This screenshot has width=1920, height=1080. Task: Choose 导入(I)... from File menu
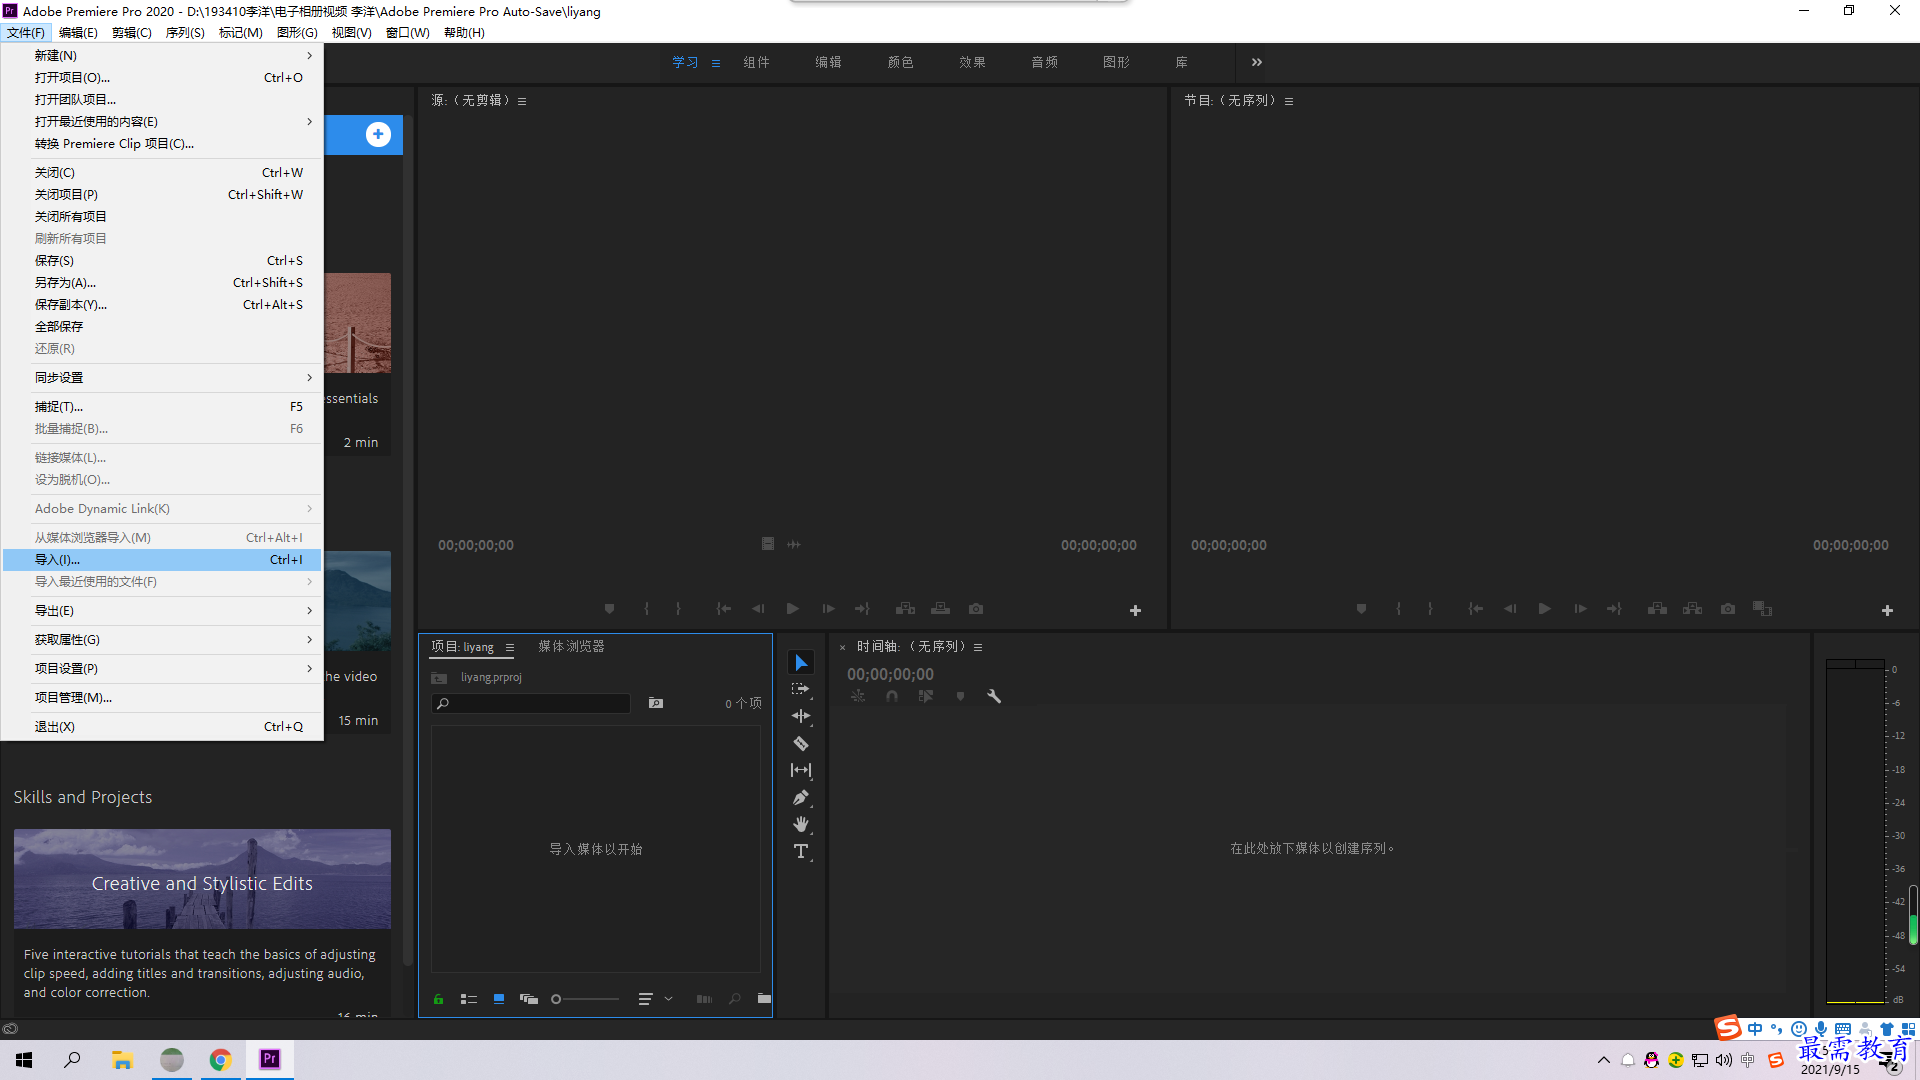point(162,559)
